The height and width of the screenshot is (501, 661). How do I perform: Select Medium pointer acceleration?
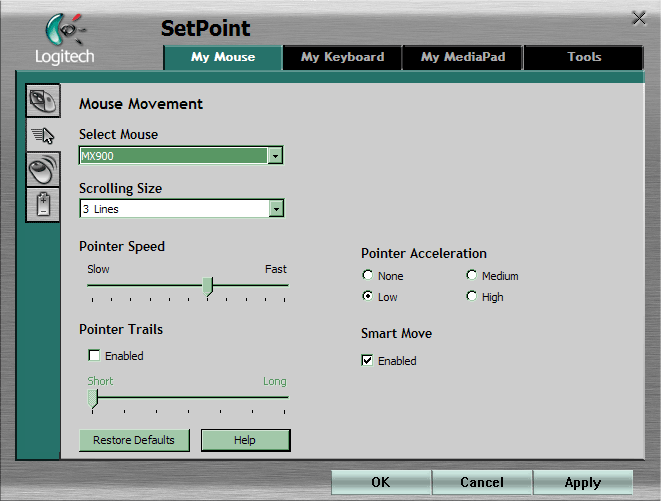click(x=472, y=275)
